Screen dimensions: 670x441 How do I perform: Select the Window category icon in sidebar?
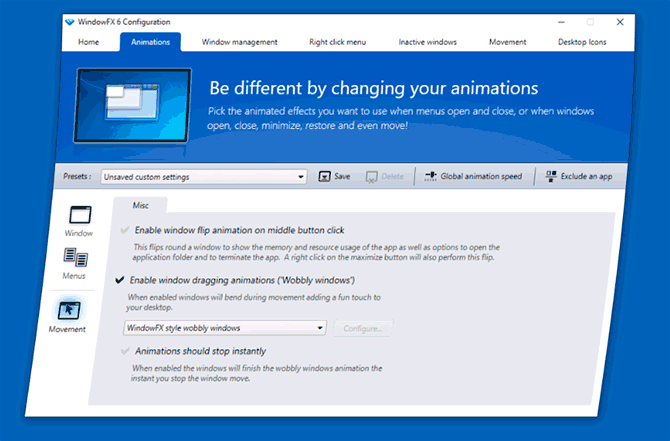[80, 215]
